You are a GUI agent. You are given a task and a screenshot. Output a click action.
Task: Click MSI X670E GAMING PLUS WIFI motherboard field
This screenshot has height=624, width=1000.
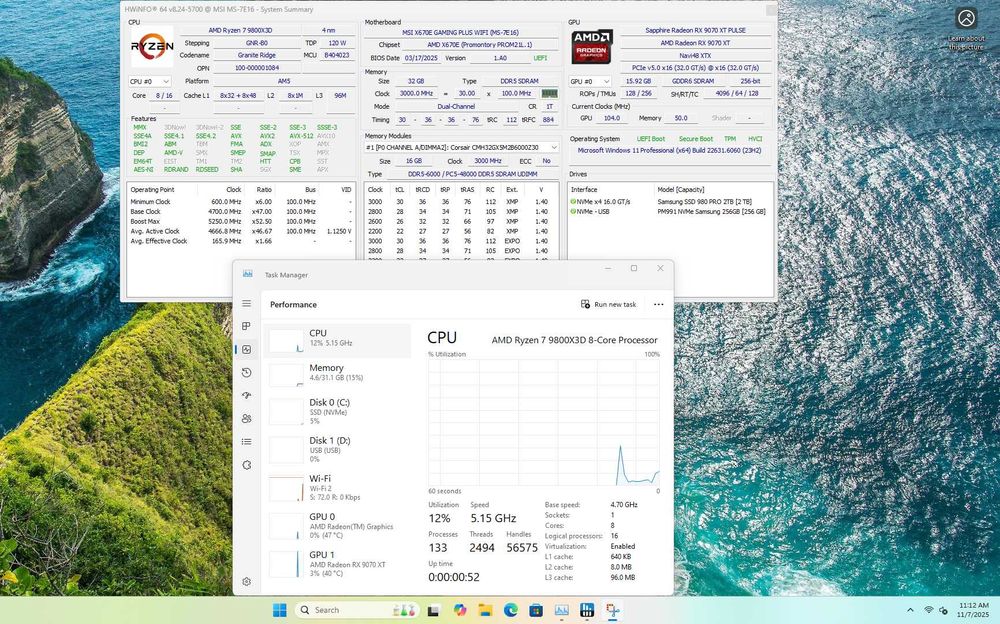(x=460, y=33)
